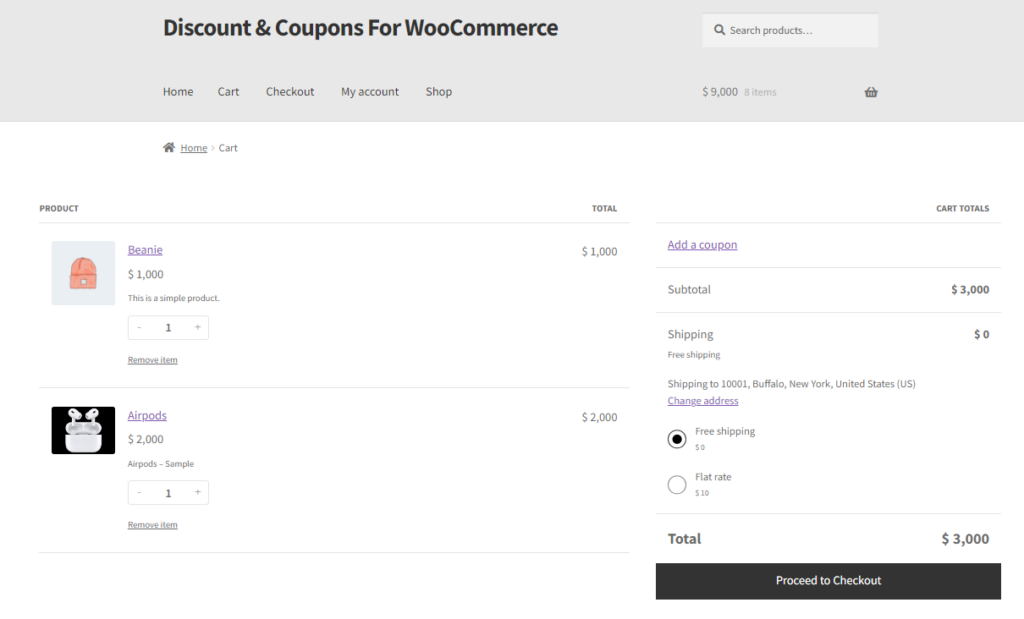Click Proceed to Checkout button
Viewport: 1024px width, 619px height.
[x=828, y=581]
